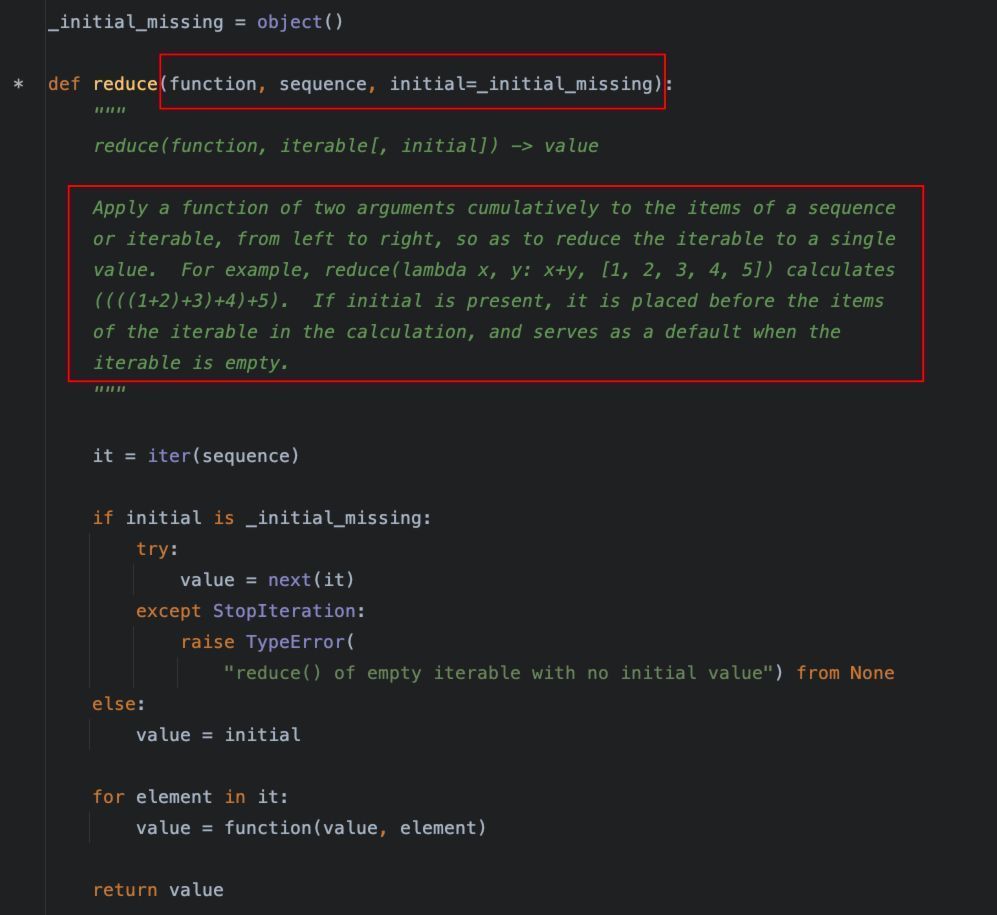
Task: Click the return value statement
Action: pyautogui.click(x=158, y=890)
